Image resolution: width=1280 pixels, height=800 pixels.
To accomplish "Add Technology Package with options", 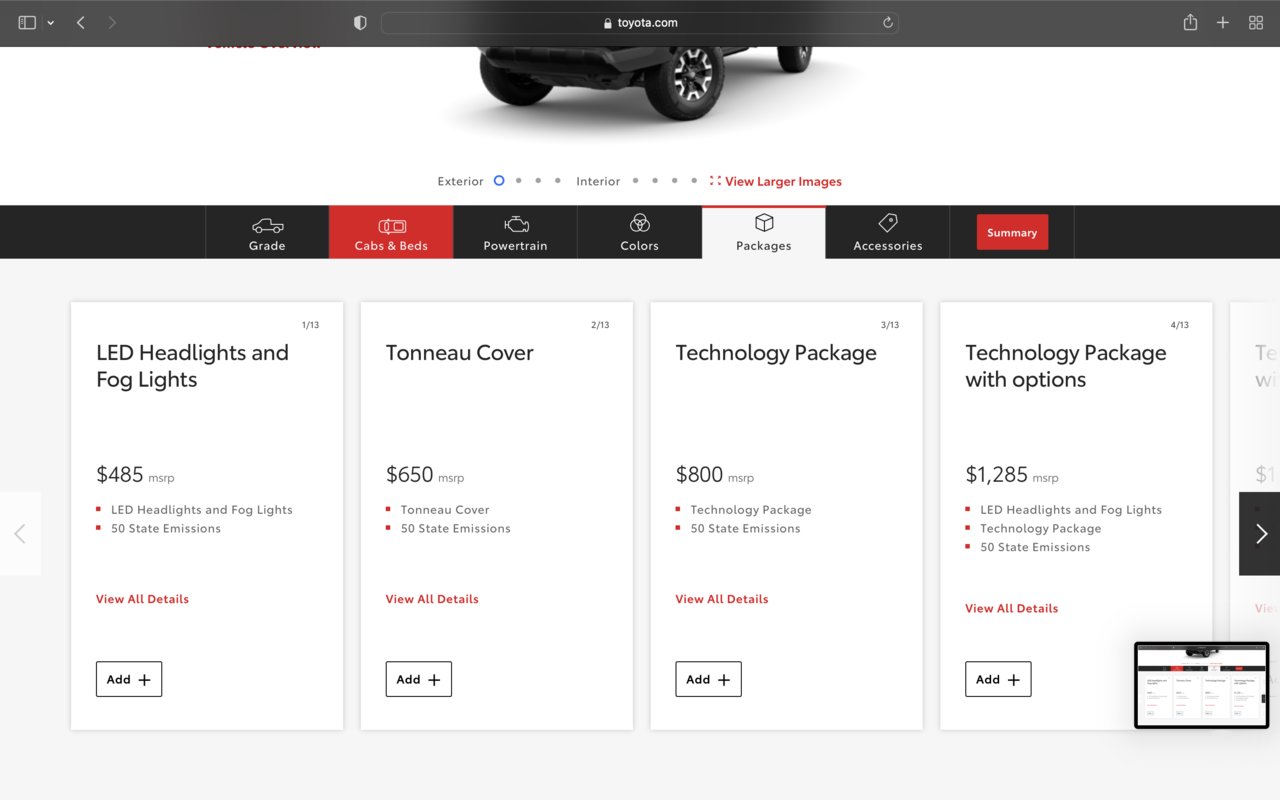I will click(998, 679).
